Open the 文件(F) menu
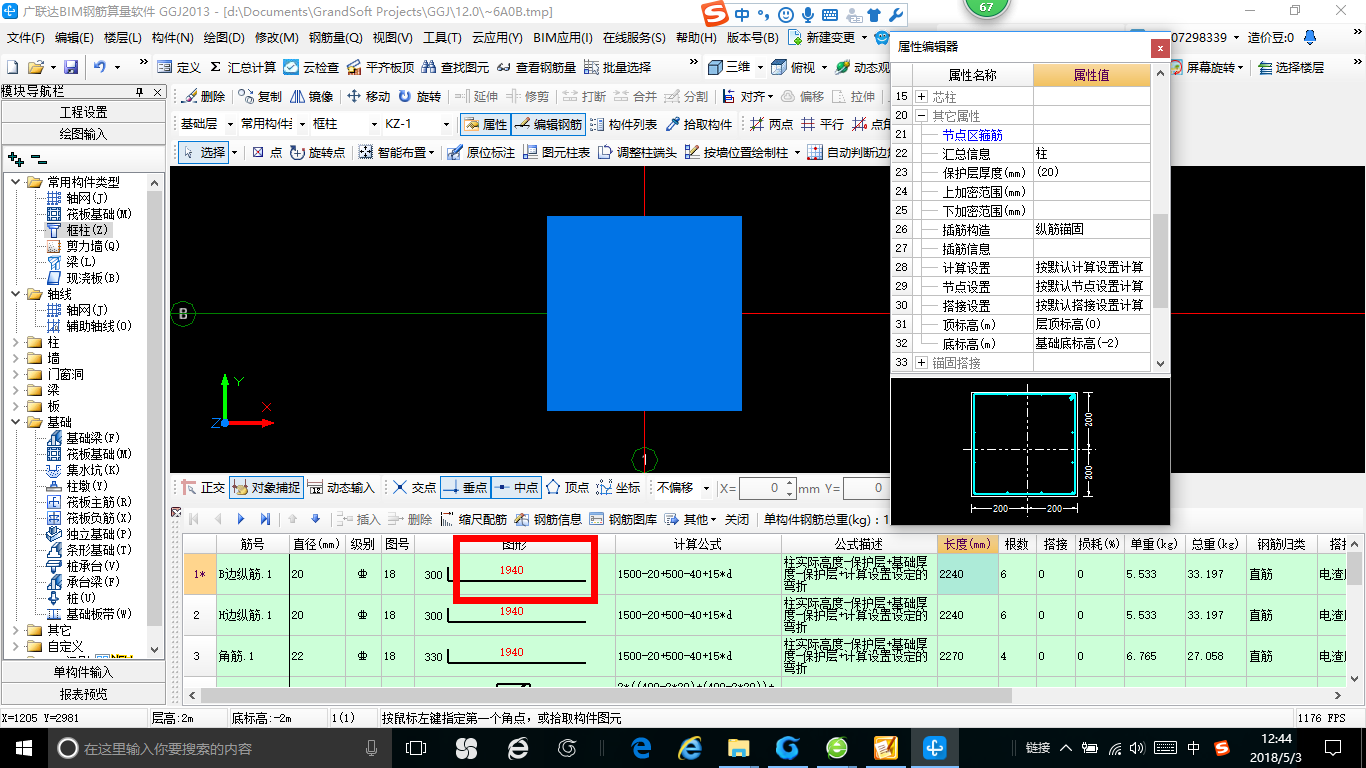Screen dimensions: 1366x768 click(26, 38)
